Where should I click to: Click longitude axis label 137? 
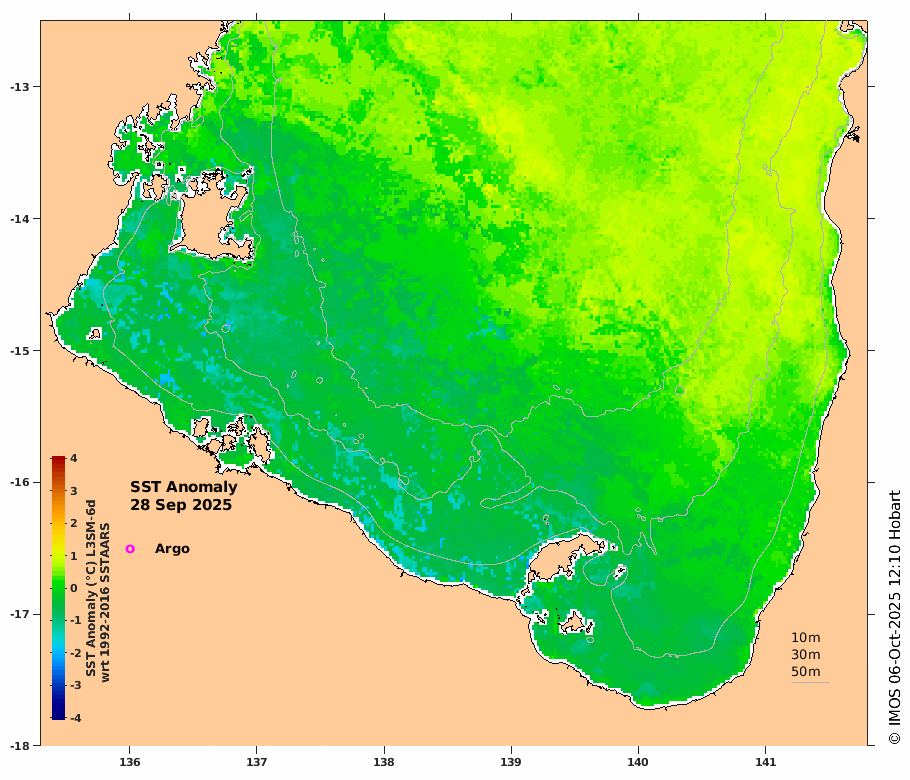[x=257, y=762]
